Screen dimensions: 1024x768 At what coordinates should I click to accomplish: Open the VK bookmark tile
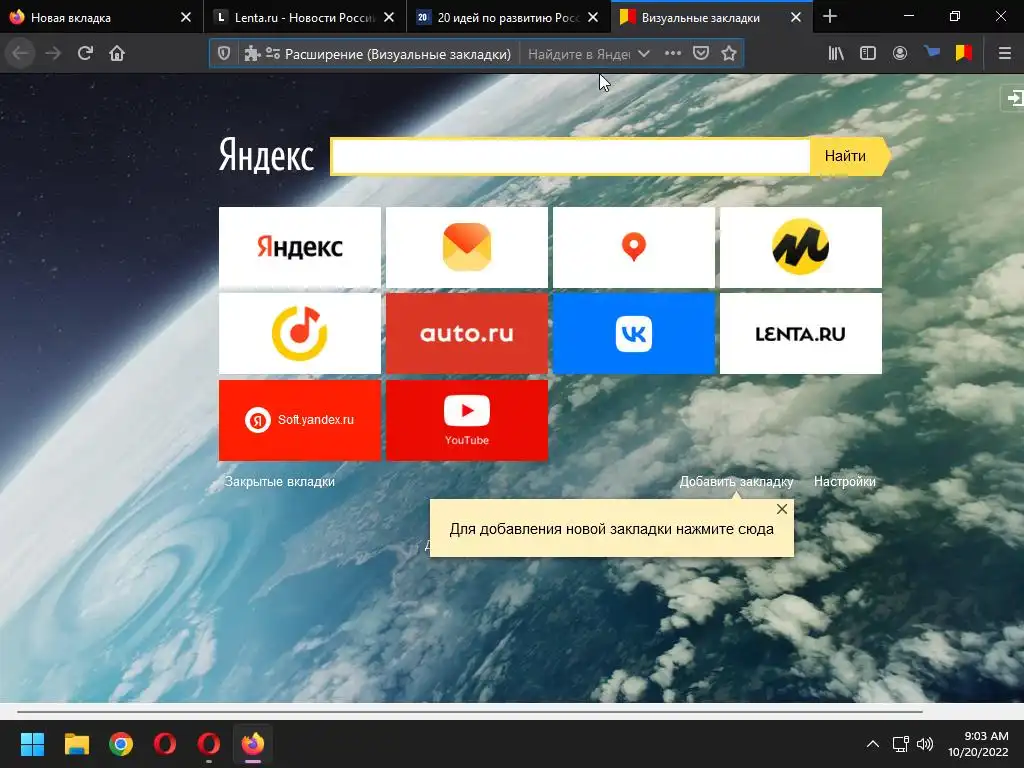tap(633, 334)
